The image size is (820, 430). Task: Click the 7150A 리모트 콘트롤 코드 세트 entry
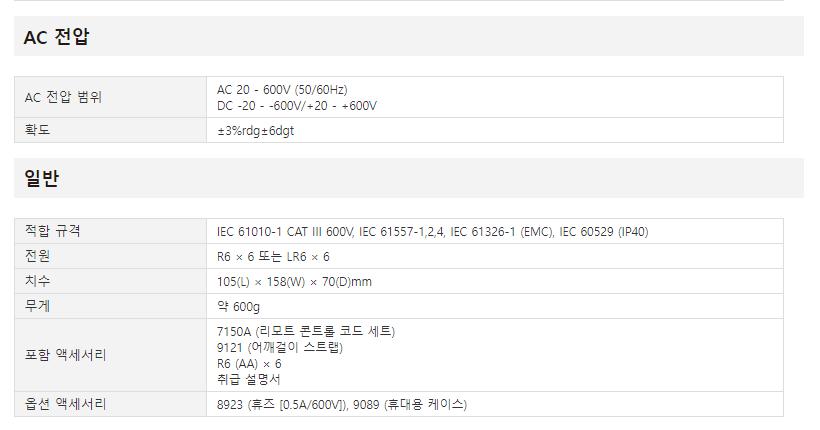click(306, 331)
